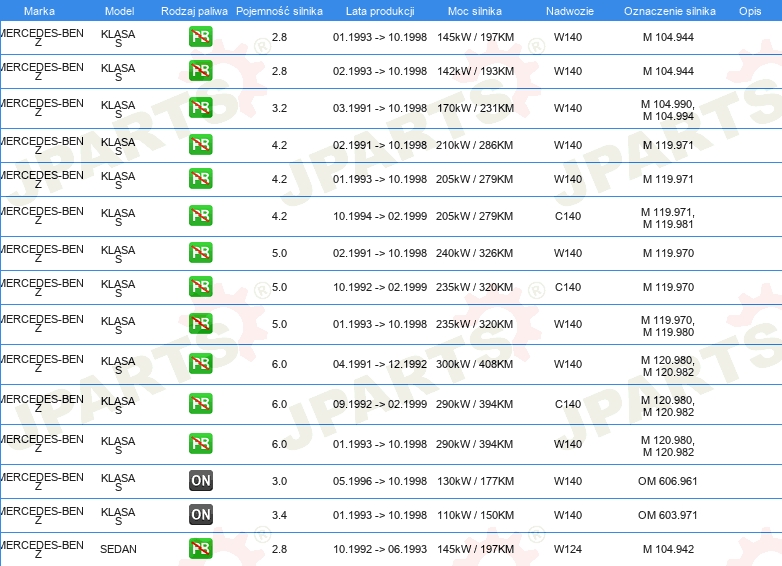Click MERCEDES-BENZ cell in the SEDAN row
This screenshot has width=782, height=566.
click(x=42, y=550)
